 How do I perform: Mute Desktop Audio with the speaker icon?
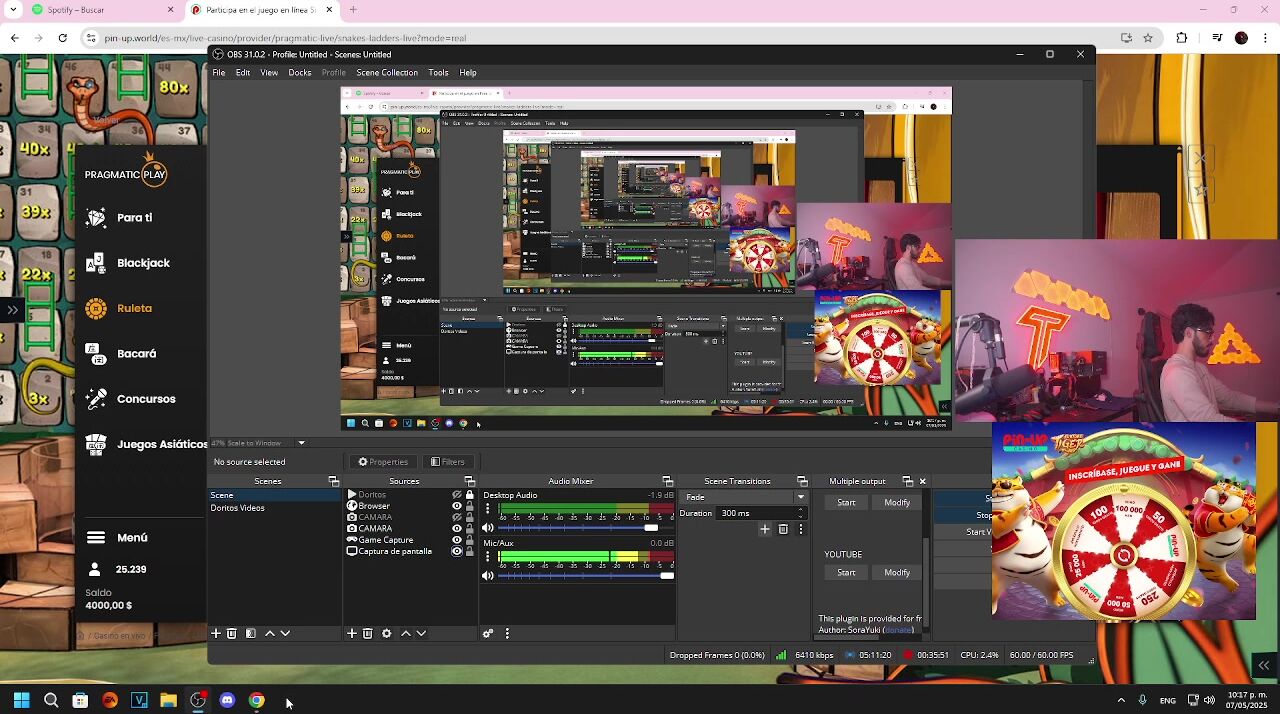coord(488,528)
